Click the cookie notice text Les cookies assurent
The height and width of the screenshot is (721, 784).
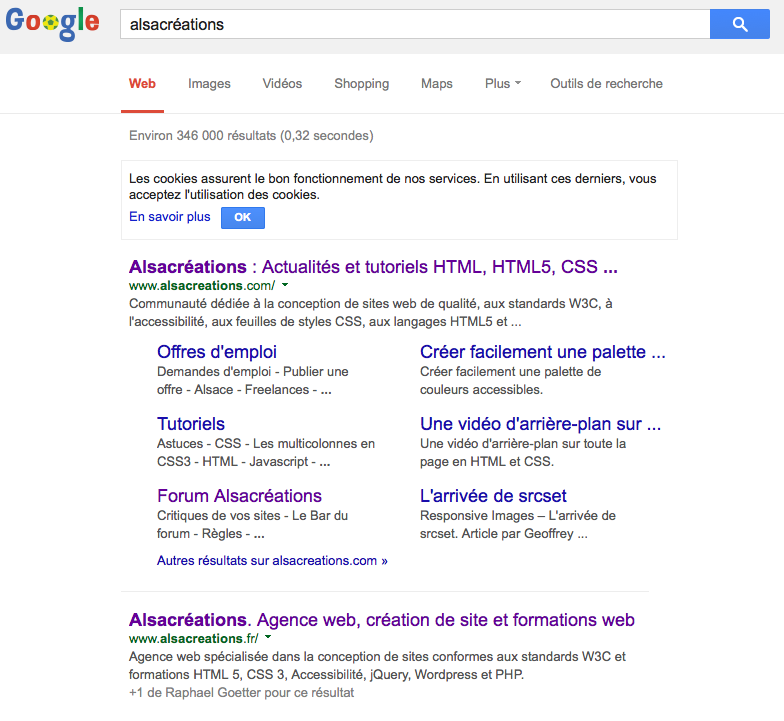392,186
